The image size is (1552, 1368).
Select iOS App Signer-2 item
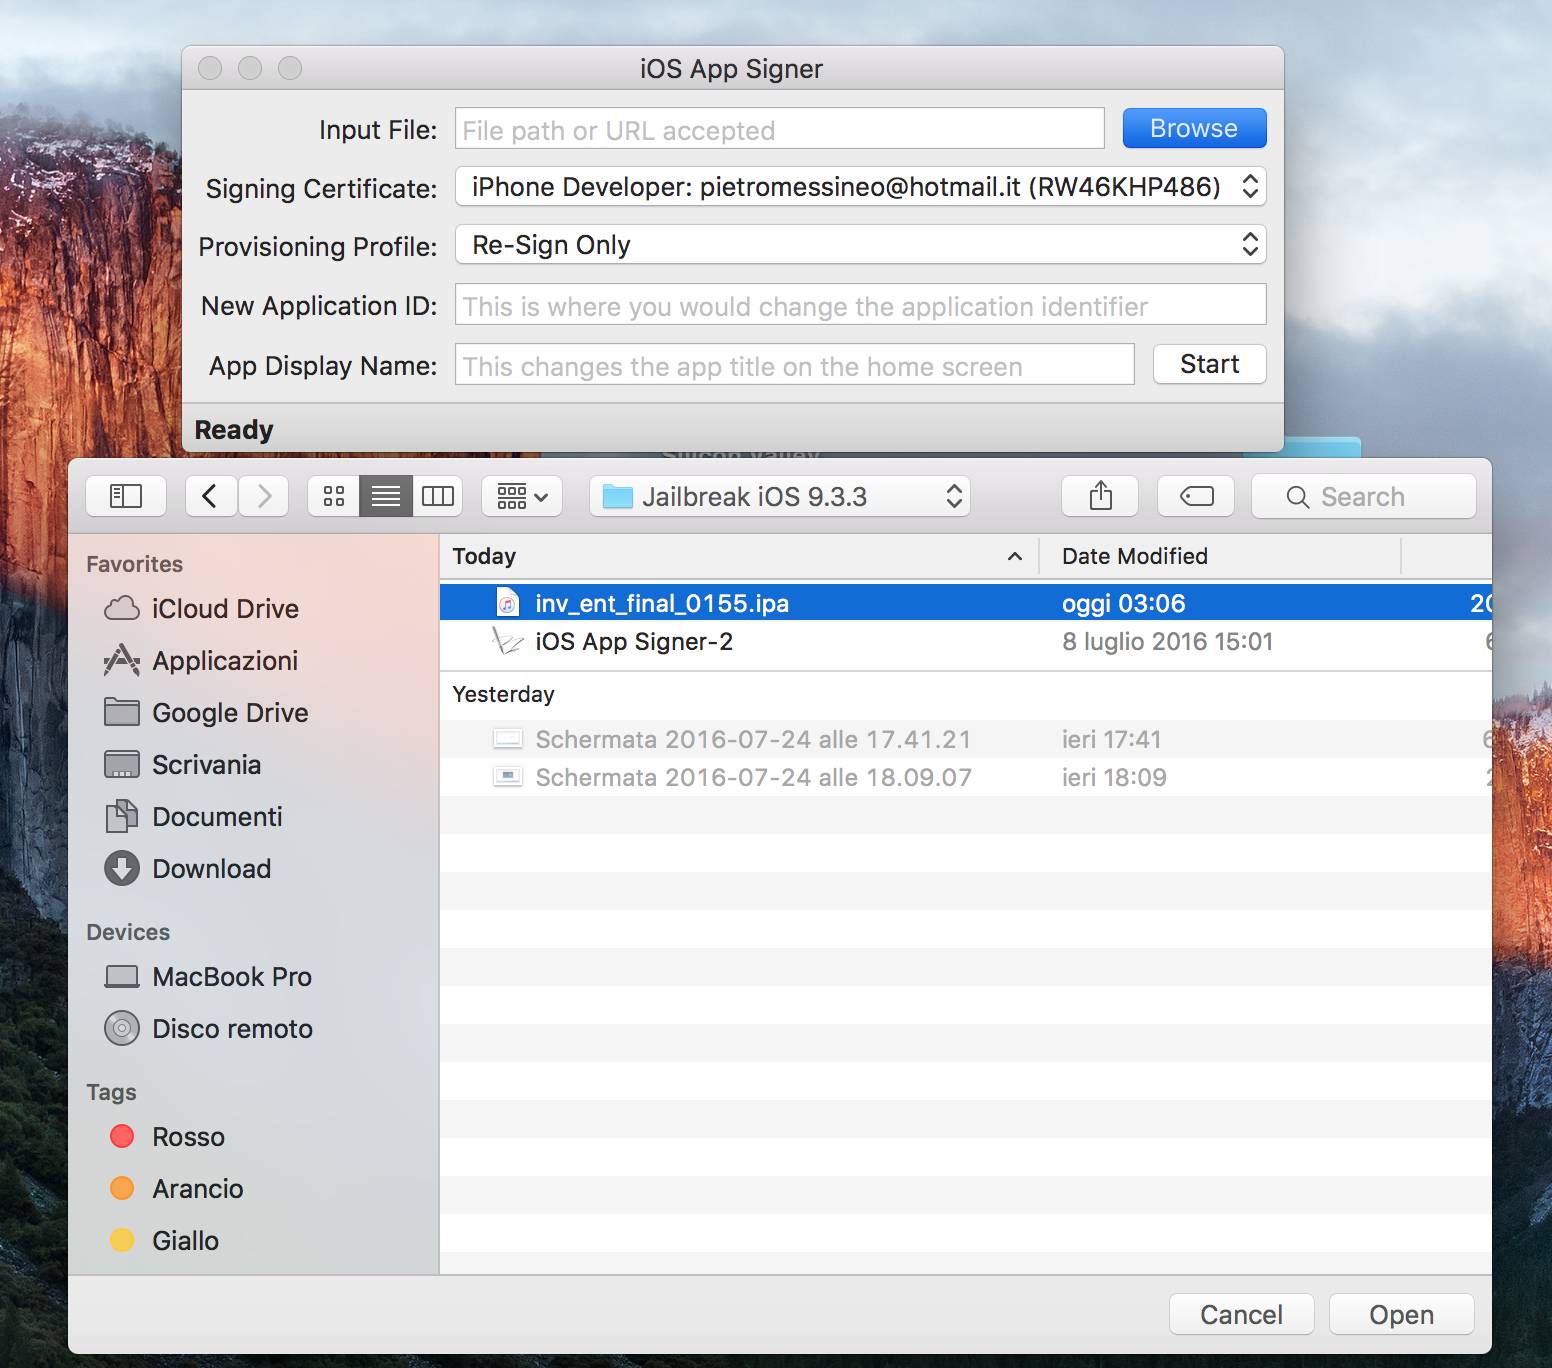(965, 641)
